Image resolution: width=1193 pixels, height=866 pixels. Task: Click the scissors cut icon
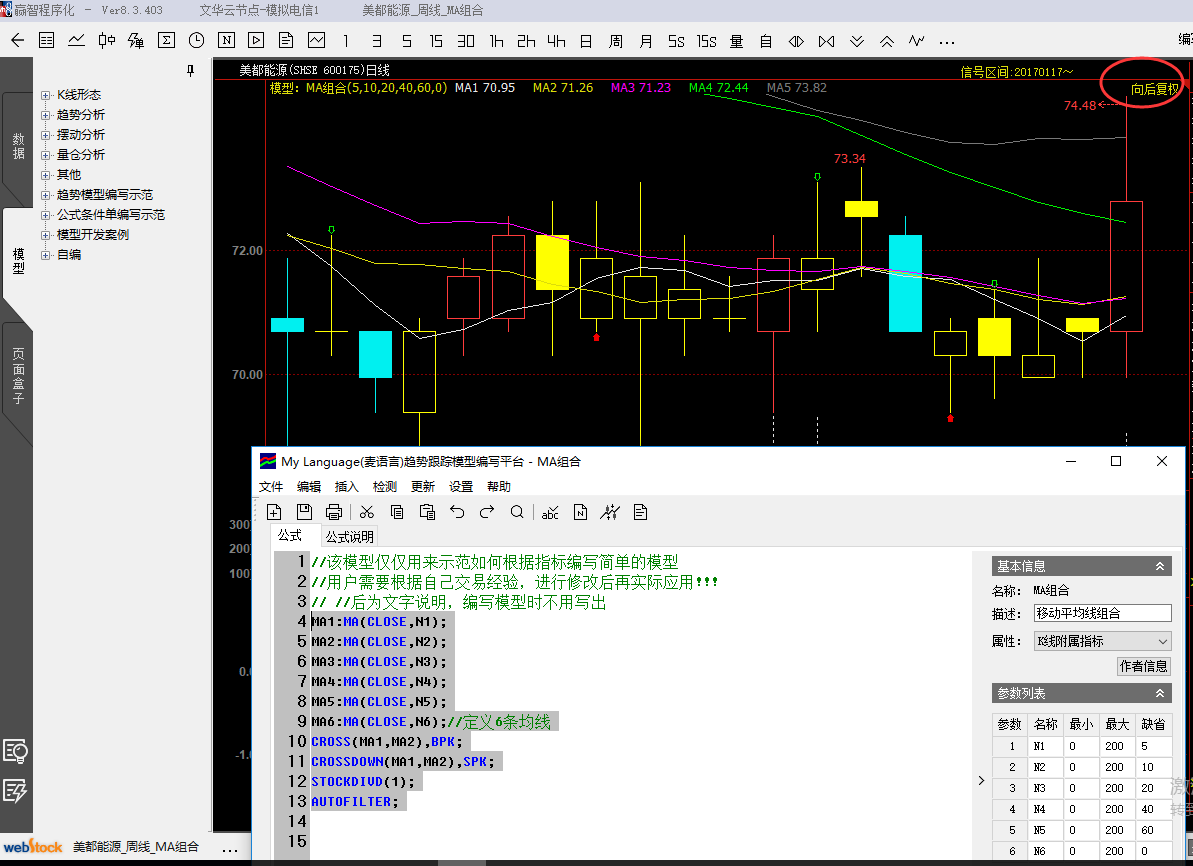[367, 512]
